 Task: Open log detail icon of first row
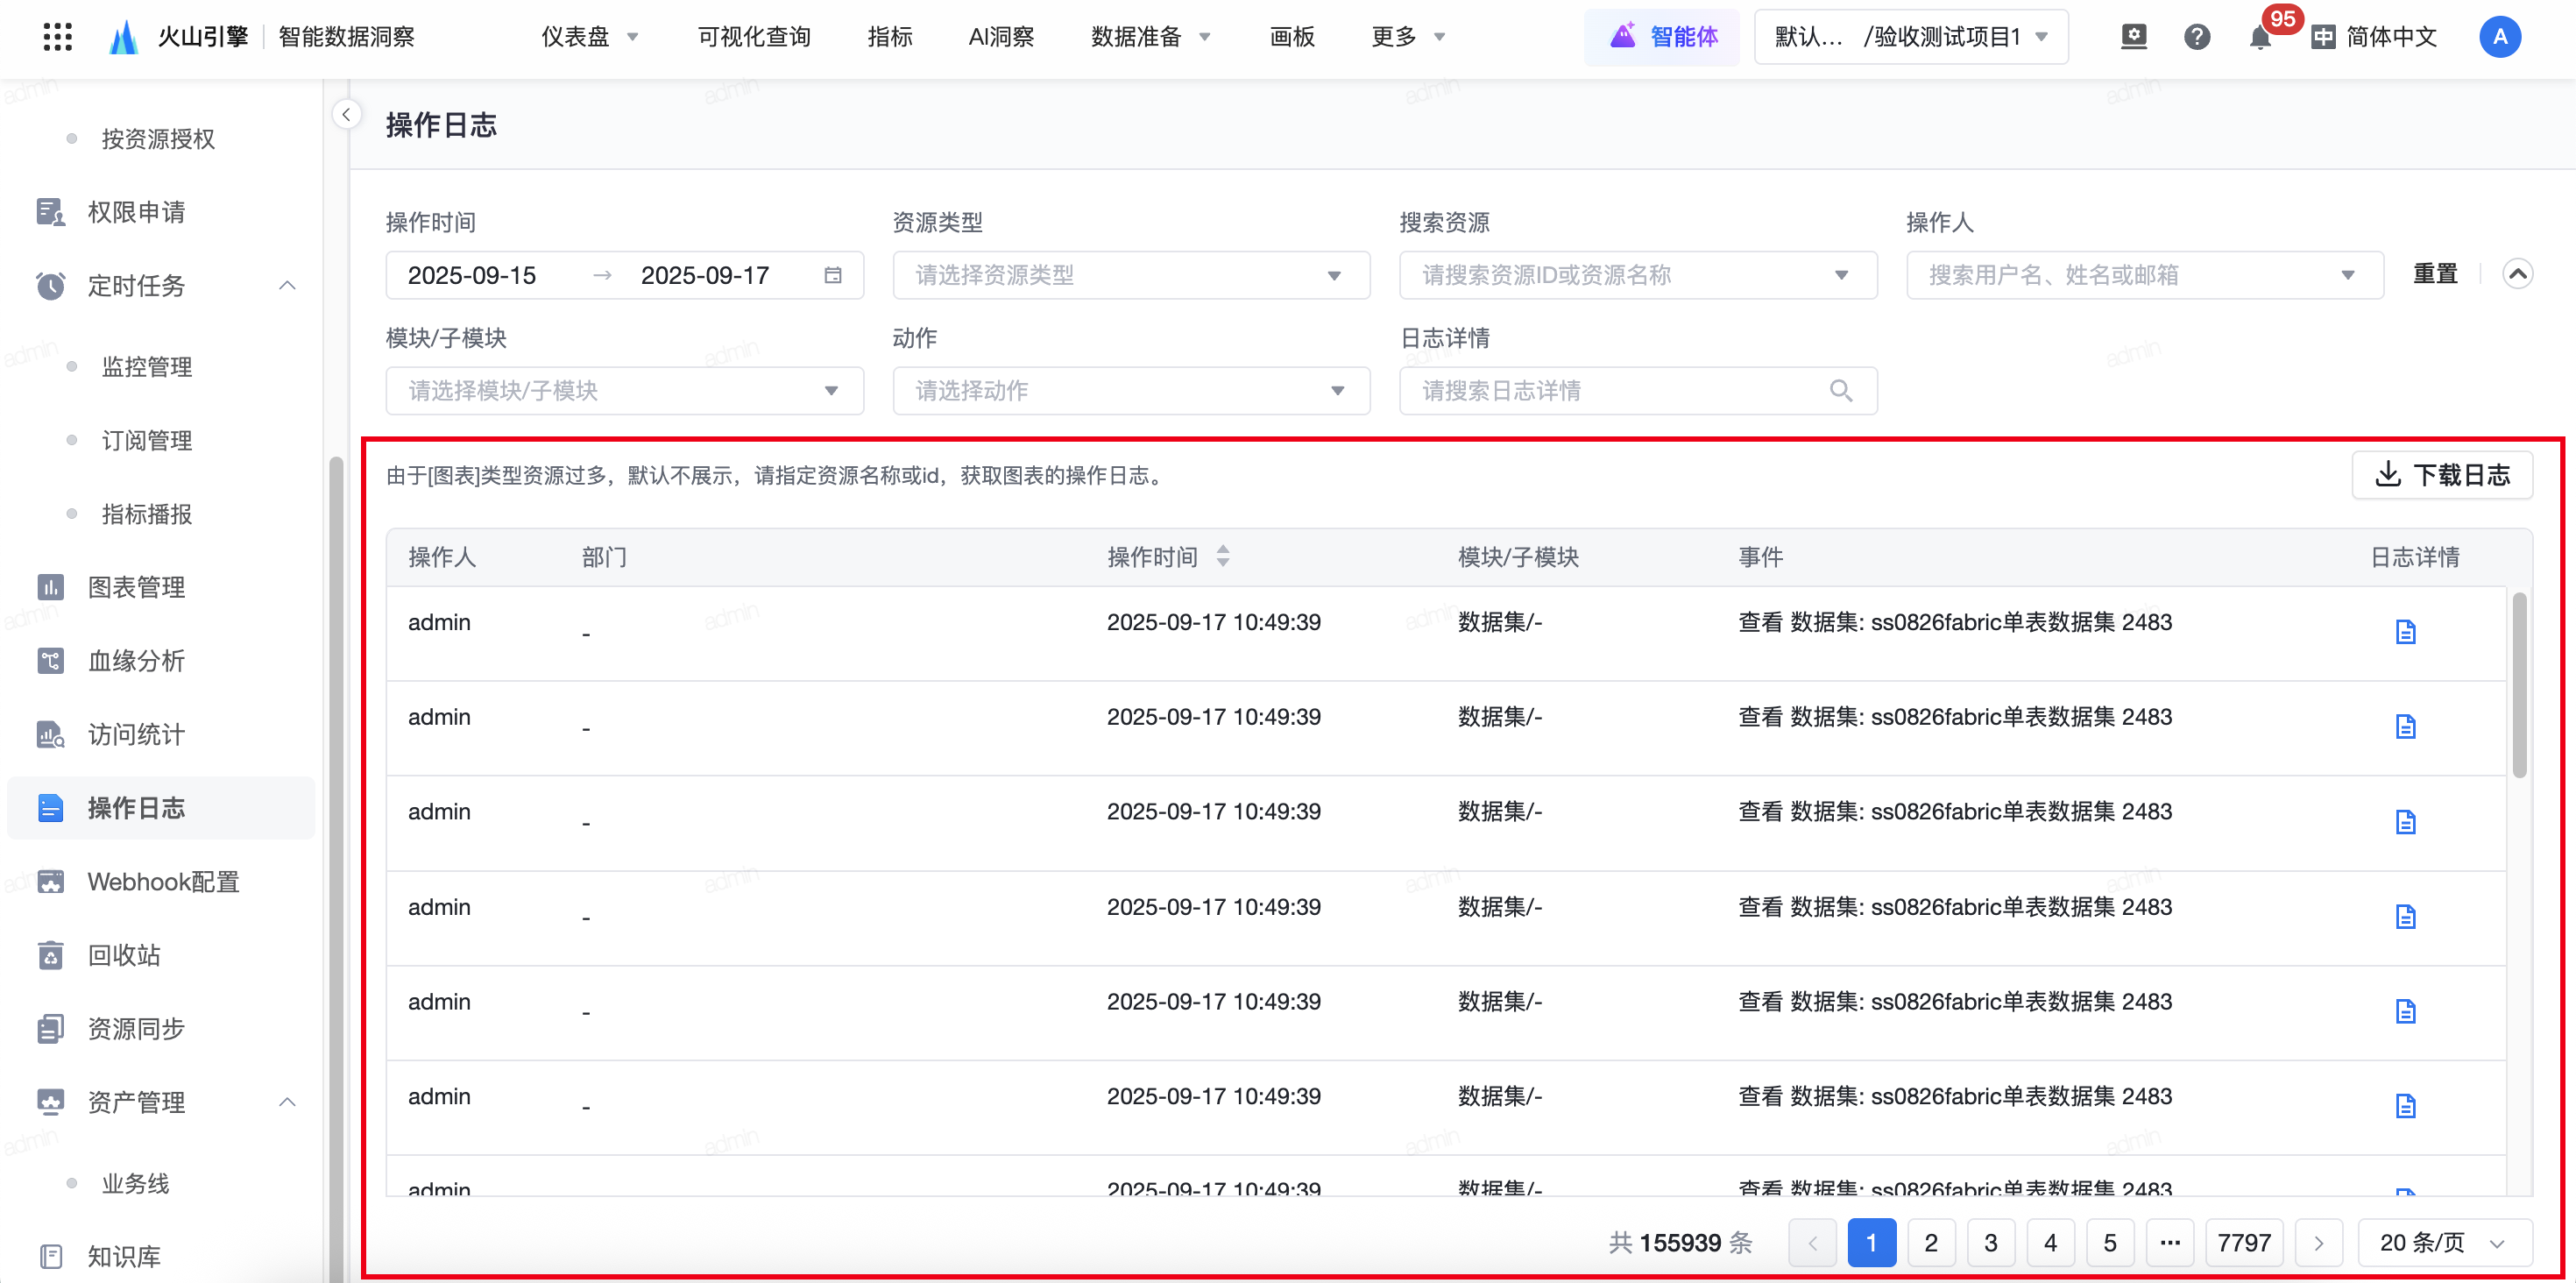coord(2405,631)
